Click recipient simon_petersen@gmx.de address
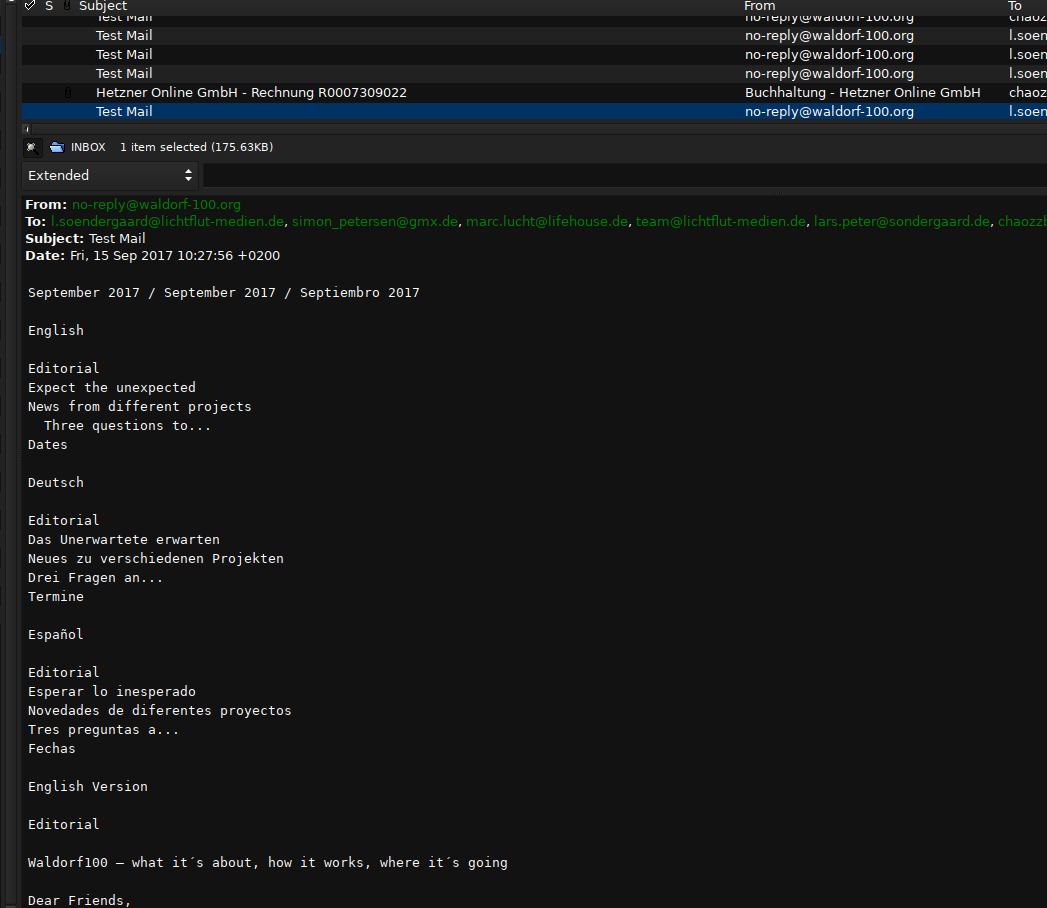The image size is (1047, 908). click(375, 221)
